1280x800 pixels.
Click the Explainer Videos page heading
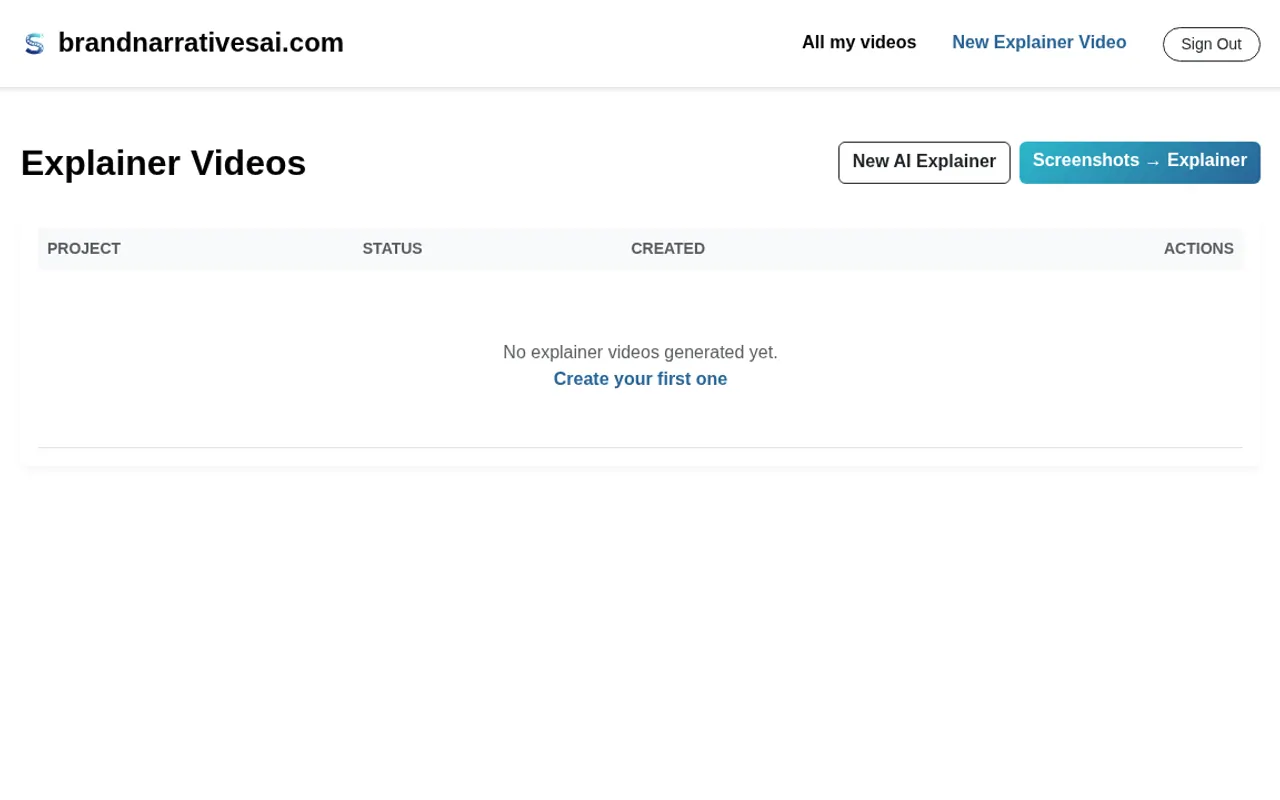163,163
